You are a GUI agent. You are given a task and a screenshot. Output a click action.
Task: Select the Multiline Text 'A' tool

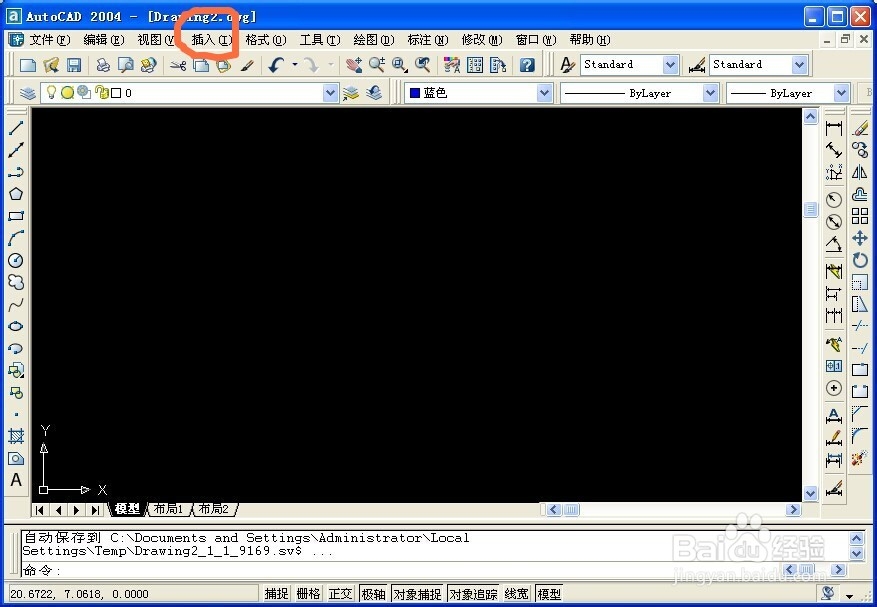(x=16, y=480)
